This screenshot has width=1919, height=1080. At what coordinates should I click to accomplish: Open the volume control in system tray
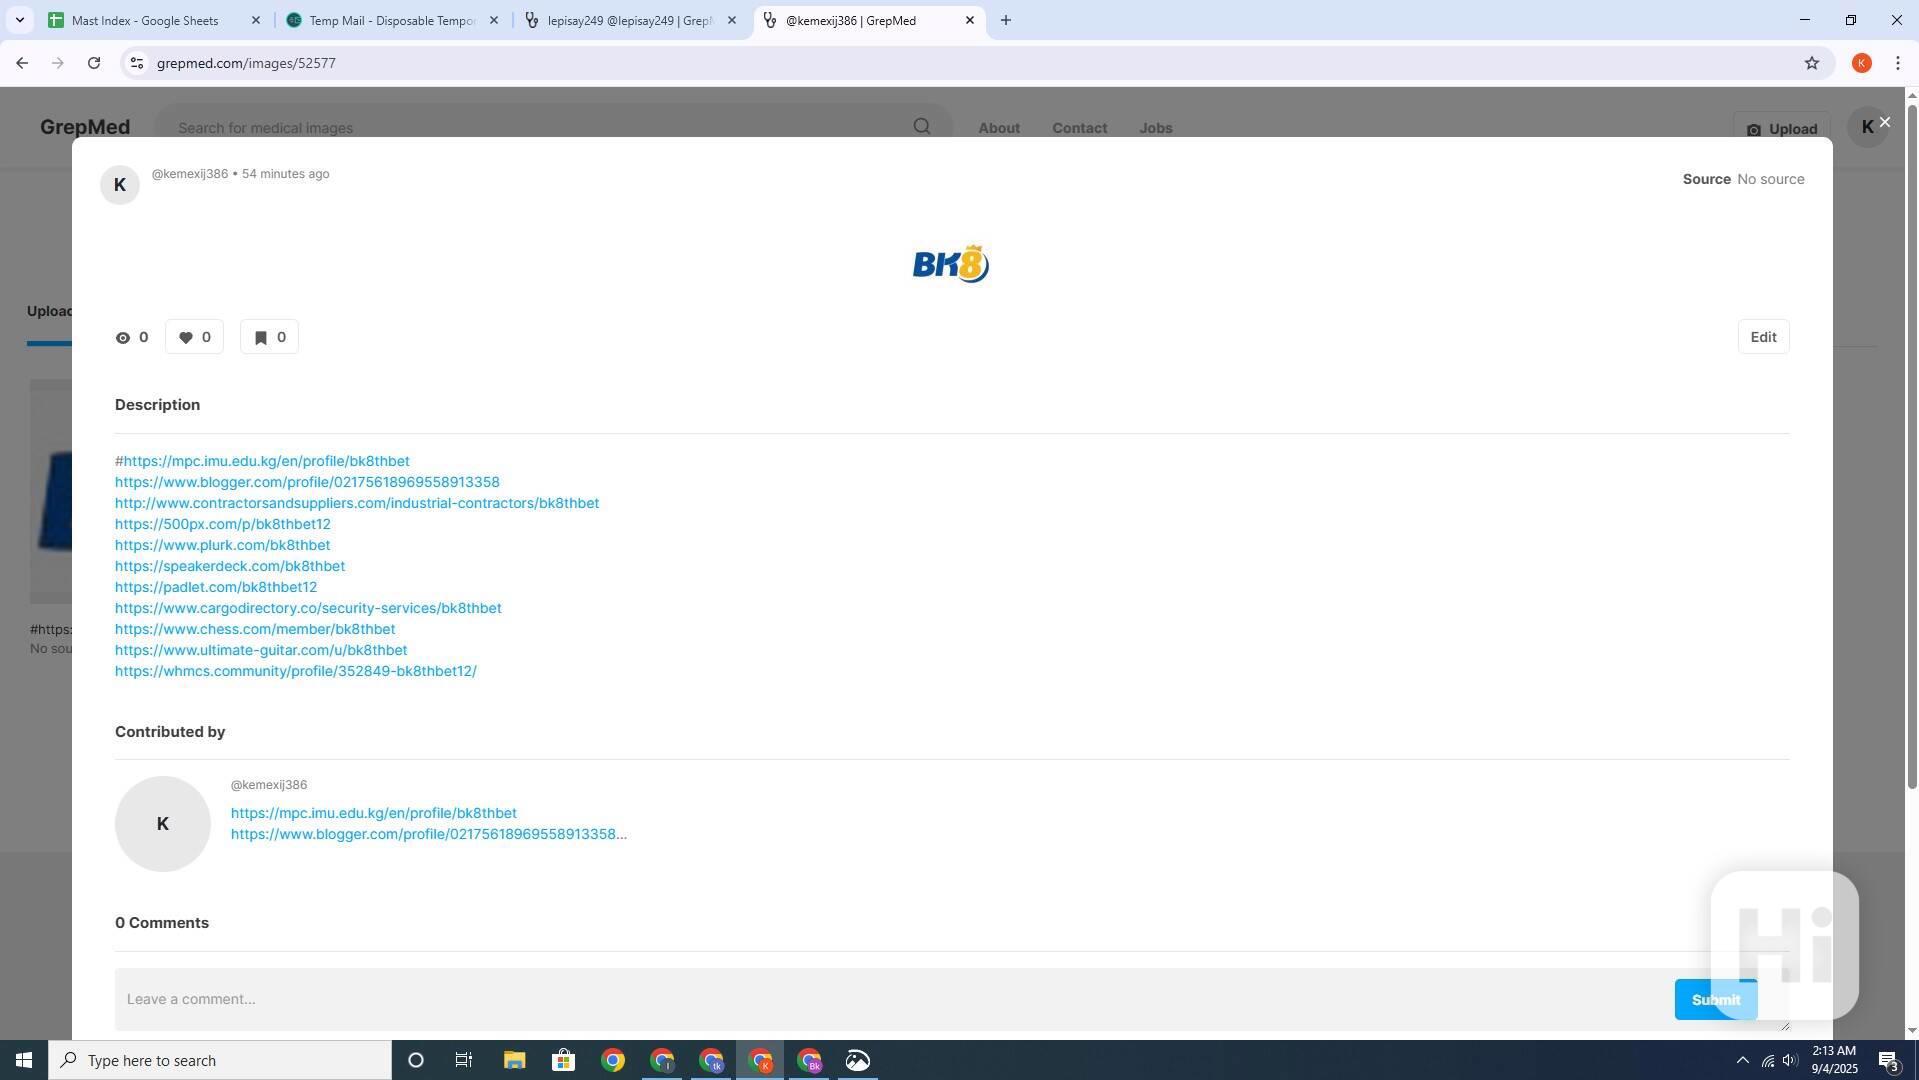point(1791,1060)
